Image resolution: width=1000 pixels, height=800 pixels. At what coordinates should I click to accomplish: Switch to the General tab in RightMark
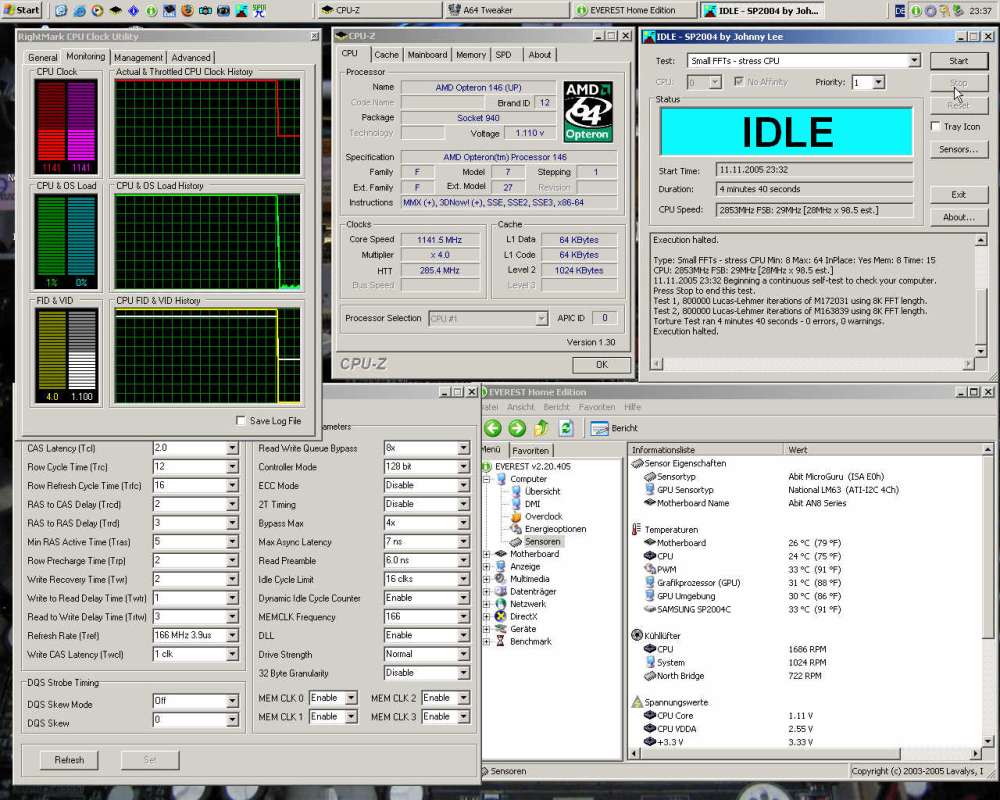pos(43,57)
